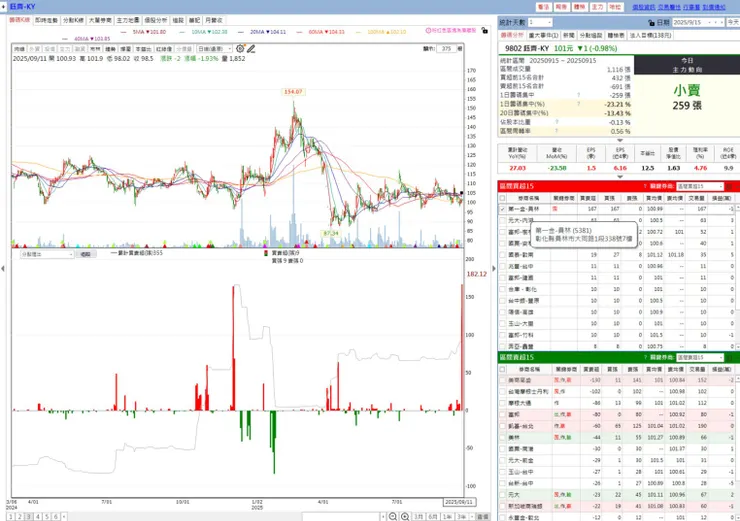Check the 合庫-彰化 broker row
This screenshot has width=740, height=521.
(503, 289)
